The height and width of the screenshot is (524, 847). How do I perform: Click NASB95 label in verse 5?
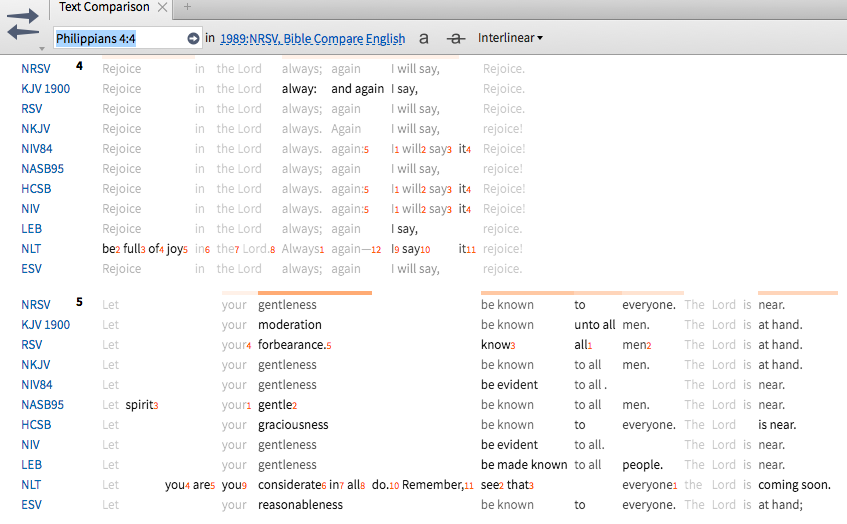click(42, 405)
